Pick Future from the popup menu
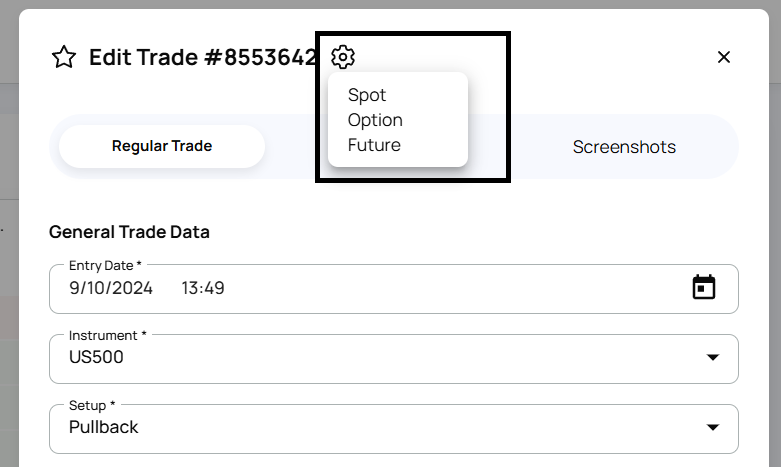Viewport: 781px width, 467px height. coord(374,145)
